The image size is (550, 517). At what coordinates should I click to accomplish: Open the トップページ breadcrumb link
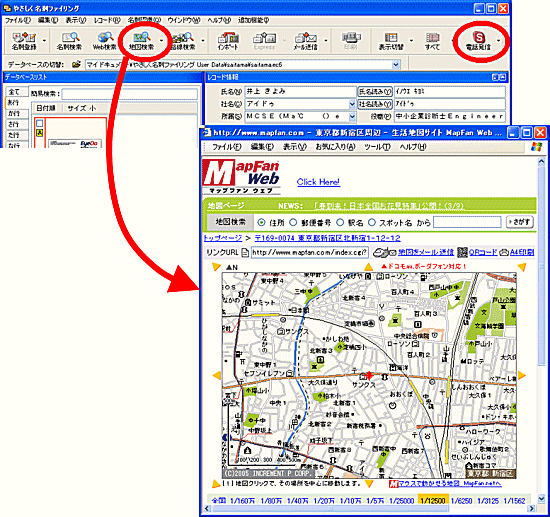click(223, 238)
